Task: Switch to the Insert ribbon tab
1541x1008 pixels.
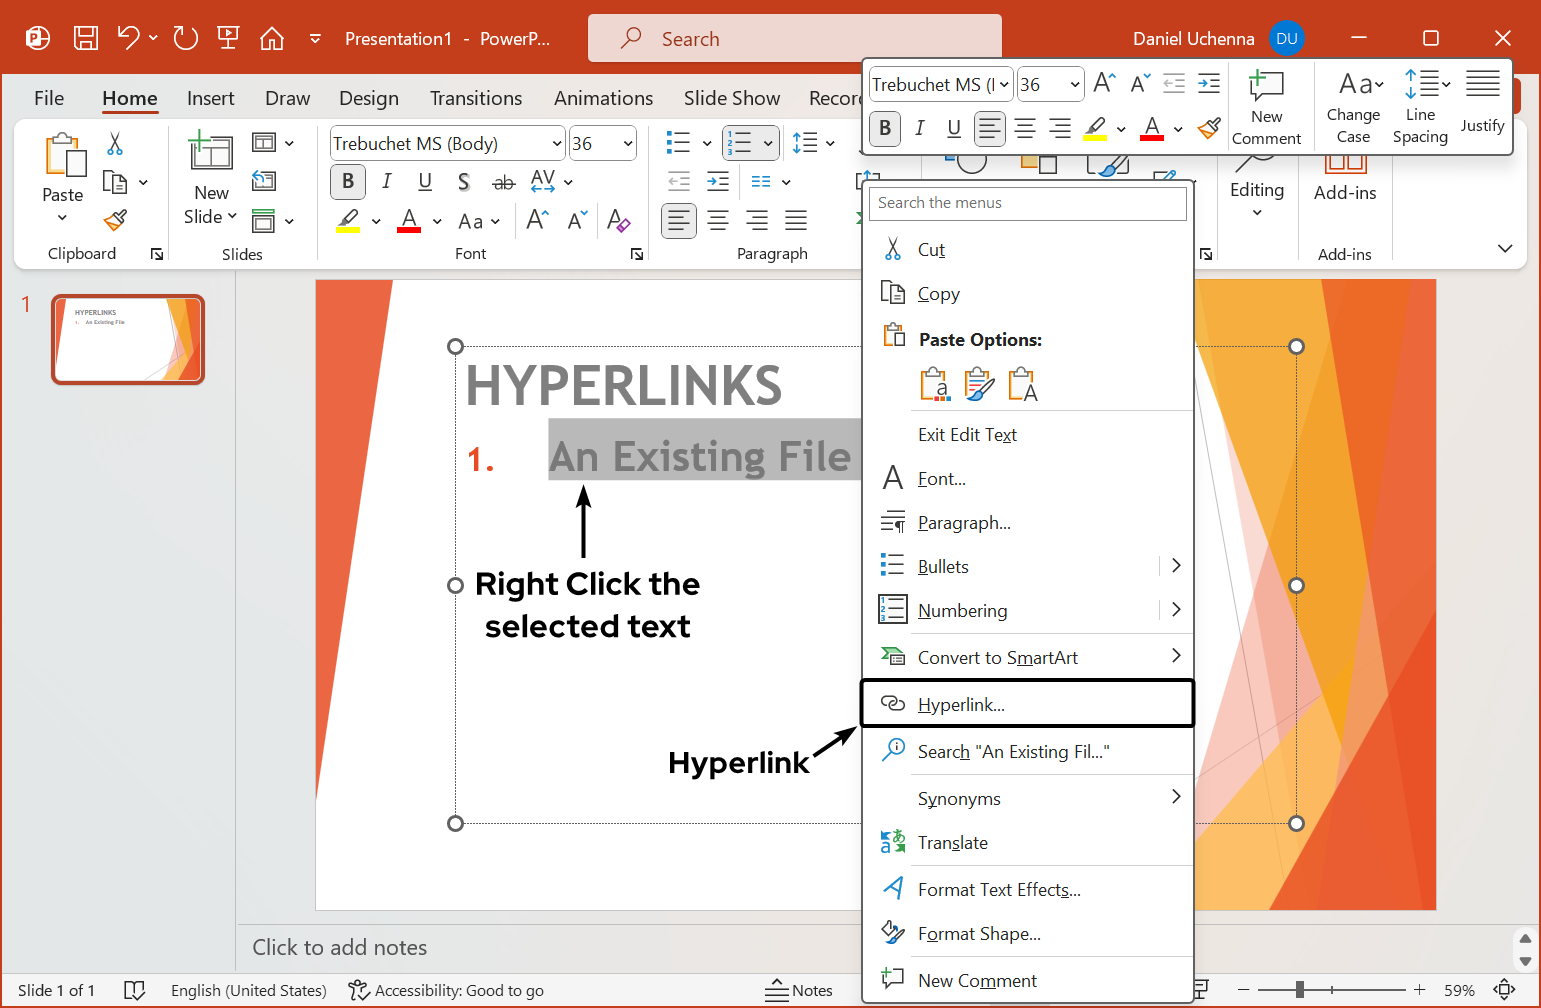Action: point(210,97)
